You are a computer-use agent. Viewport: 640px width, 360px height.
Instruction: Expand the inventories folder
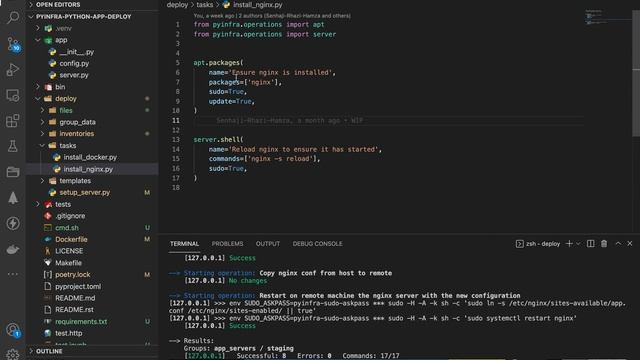coord(42,134)
